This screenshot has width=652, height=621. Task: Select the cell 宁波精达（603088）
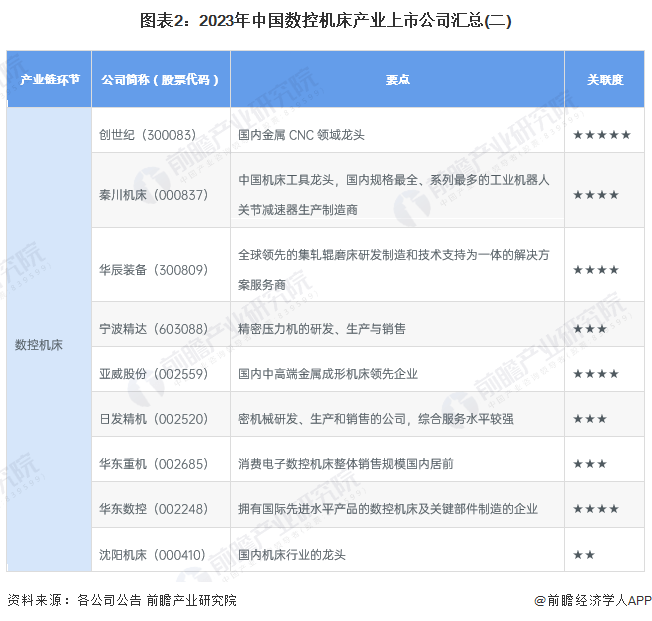[x=161, y=324]
